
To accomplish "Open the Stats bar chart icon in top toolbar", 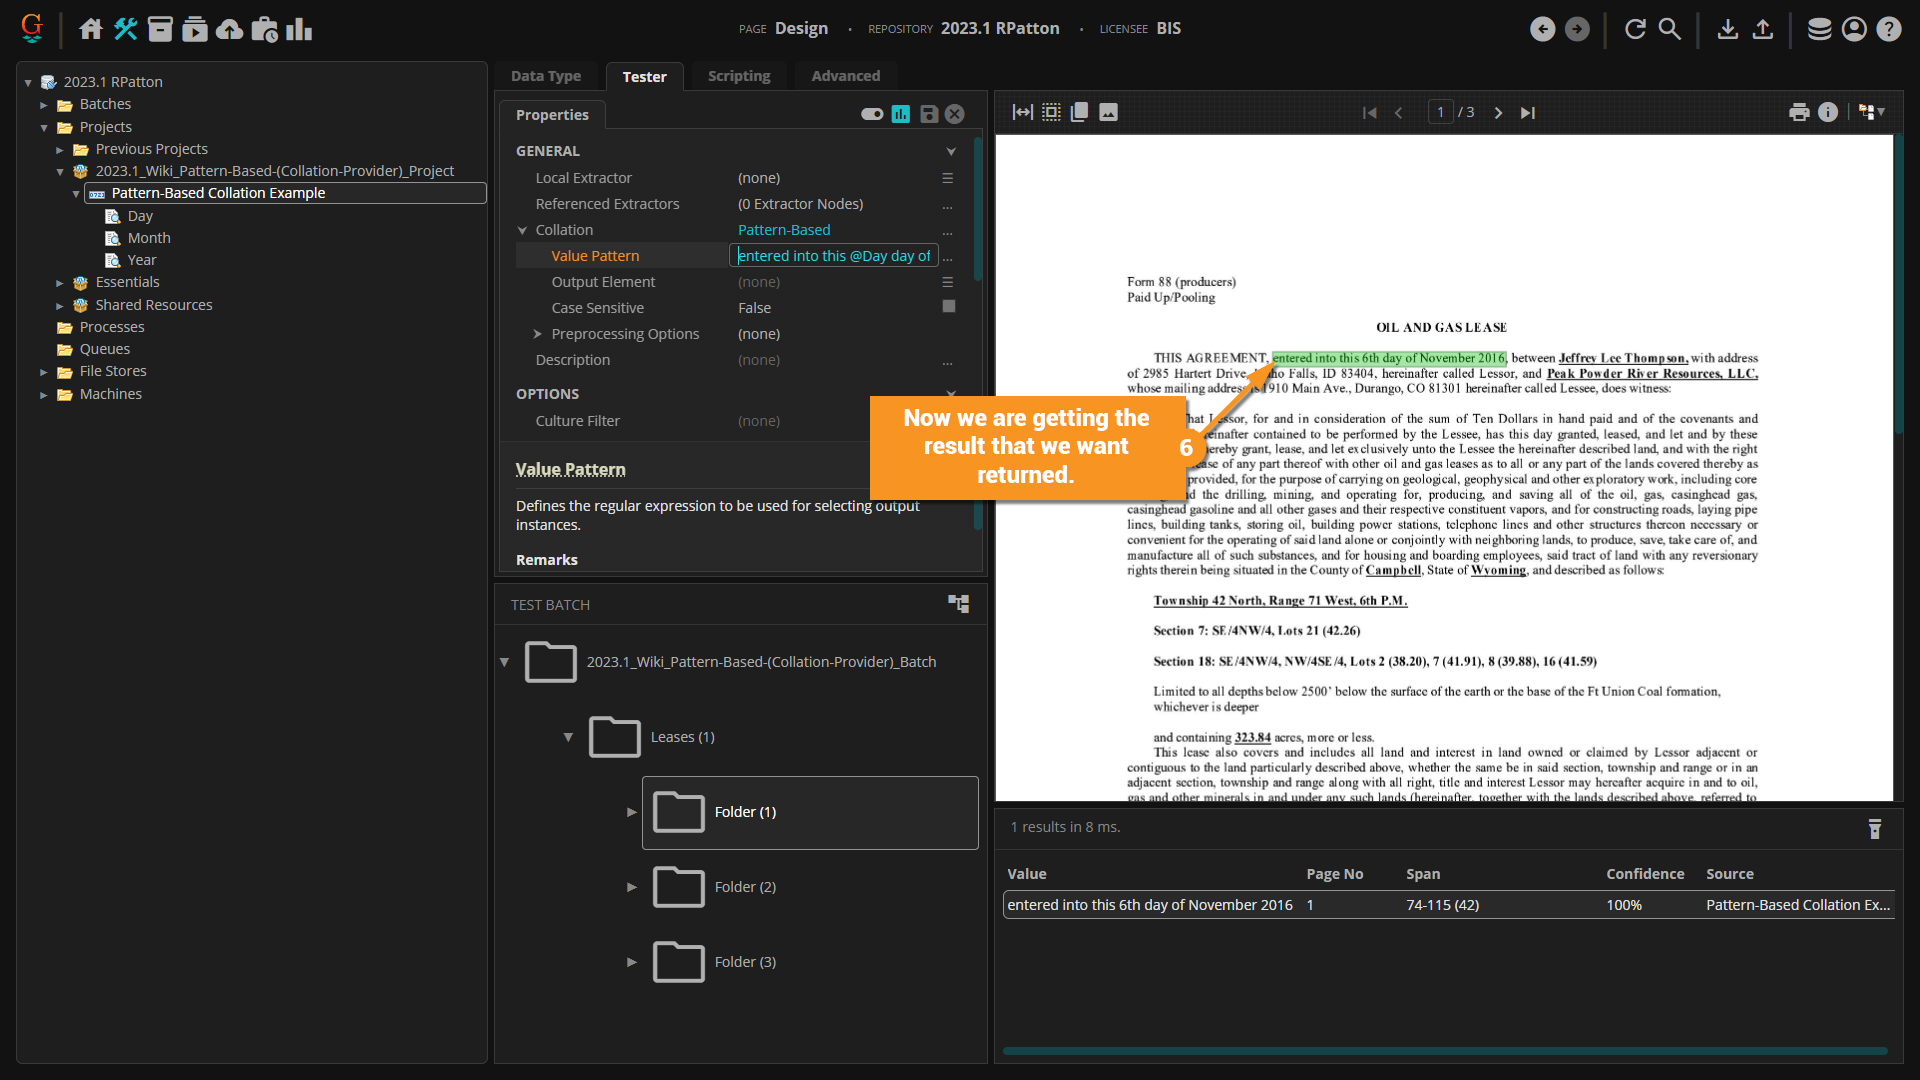I will point(299,29).
